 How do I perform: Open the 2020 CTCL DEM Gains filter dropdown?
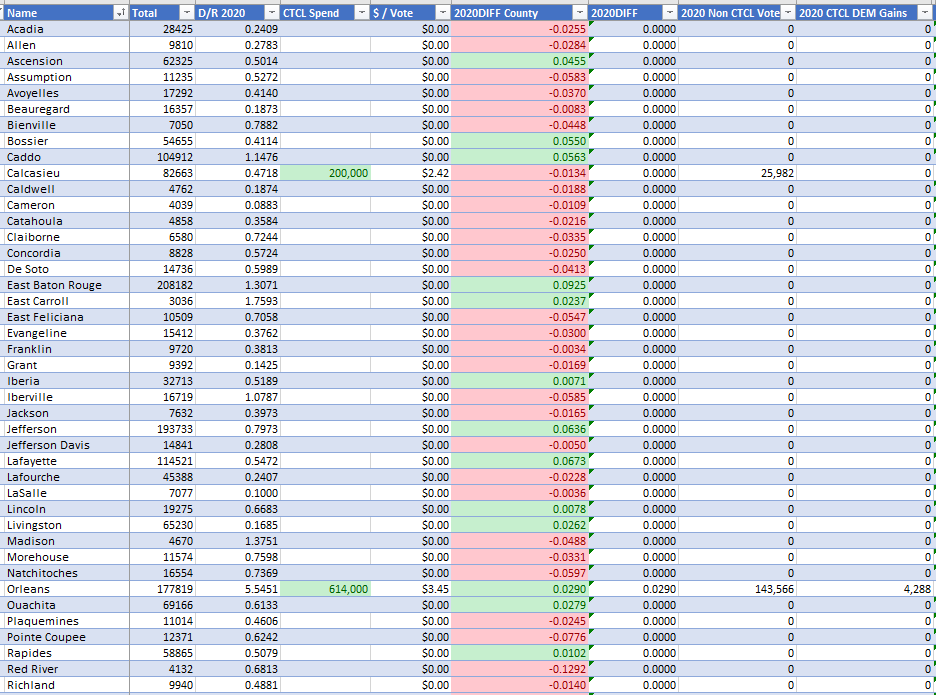924,13
